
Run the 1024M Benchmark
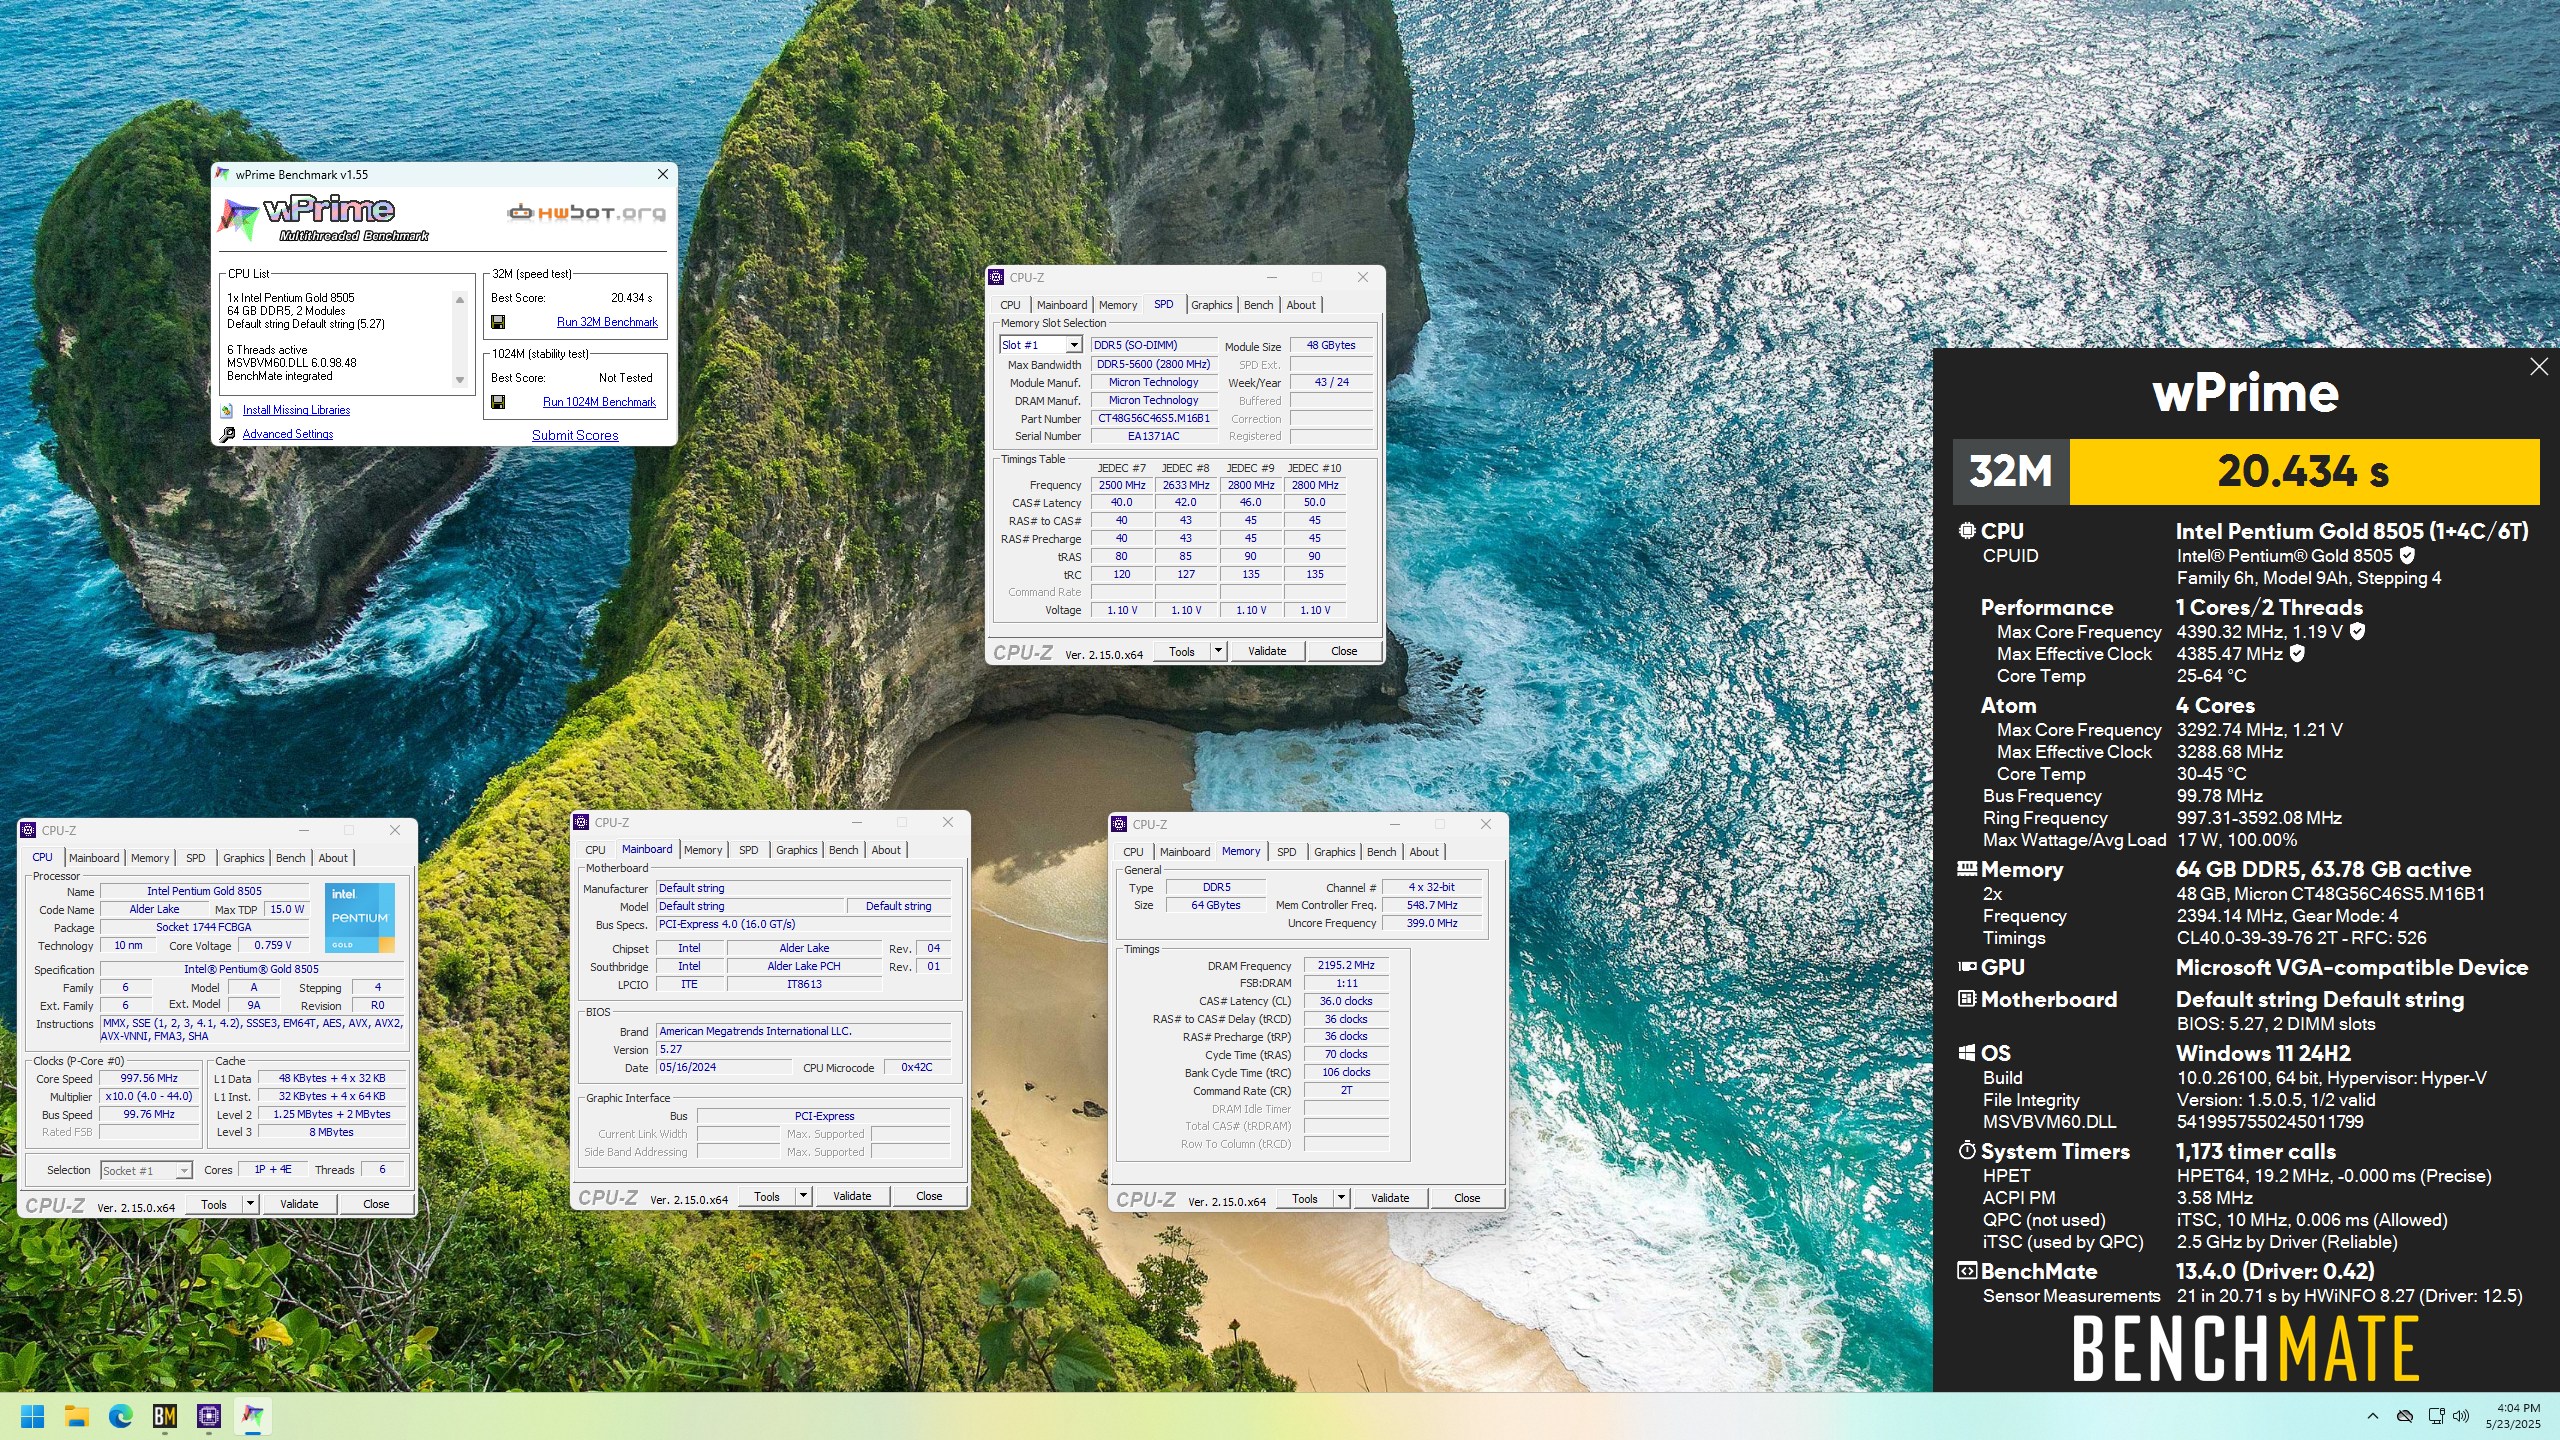click(599, 402)
